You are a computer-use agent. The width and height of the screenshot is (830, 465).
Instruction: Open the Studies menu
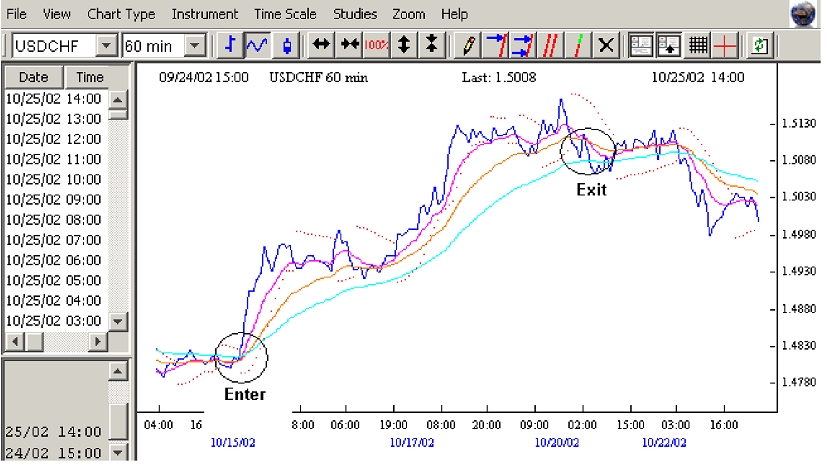355,14
